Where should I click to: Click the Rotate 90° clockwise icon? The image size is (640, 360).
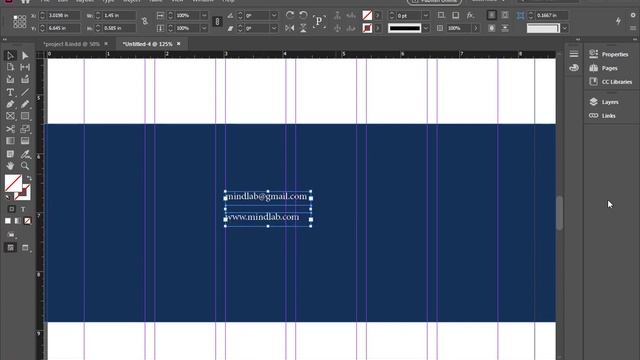click(x=290, y=15)
